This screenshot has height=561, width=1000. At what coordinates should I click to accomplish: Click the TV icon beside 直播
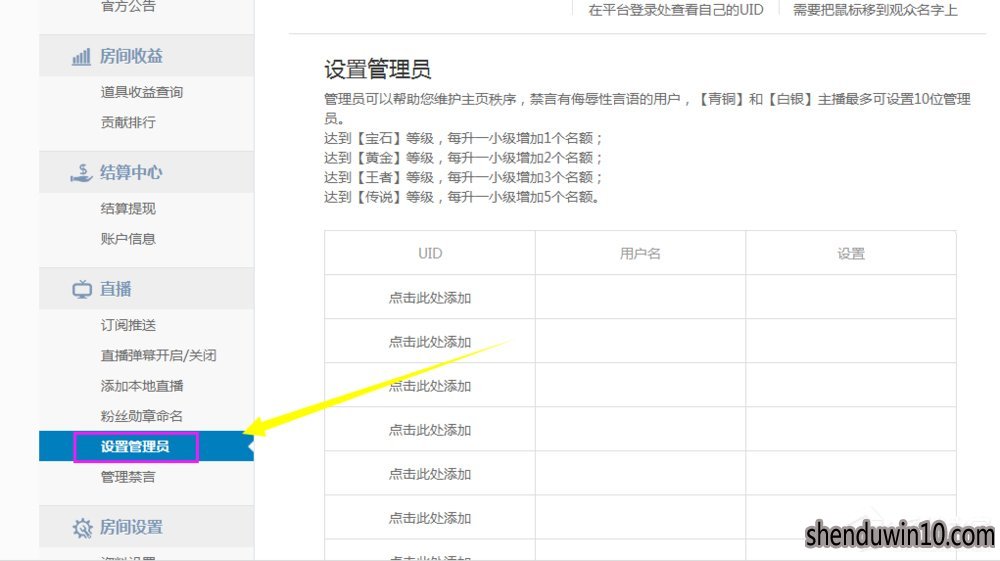(82, 289)
